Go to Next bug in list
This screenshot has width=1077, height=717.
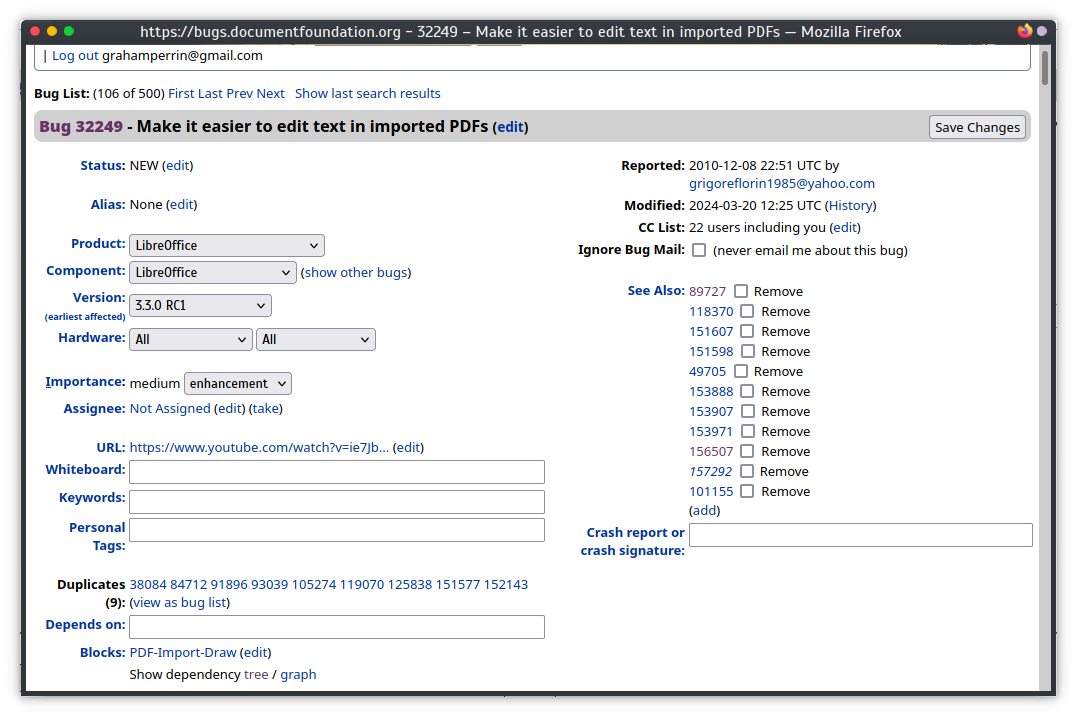[x=270, y=93]
